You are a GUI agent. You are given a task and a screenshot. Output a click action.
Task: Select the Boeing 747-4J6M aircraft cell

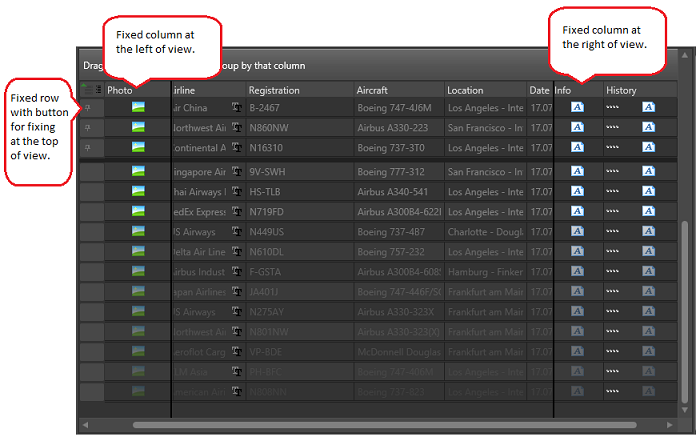point(399,108)
